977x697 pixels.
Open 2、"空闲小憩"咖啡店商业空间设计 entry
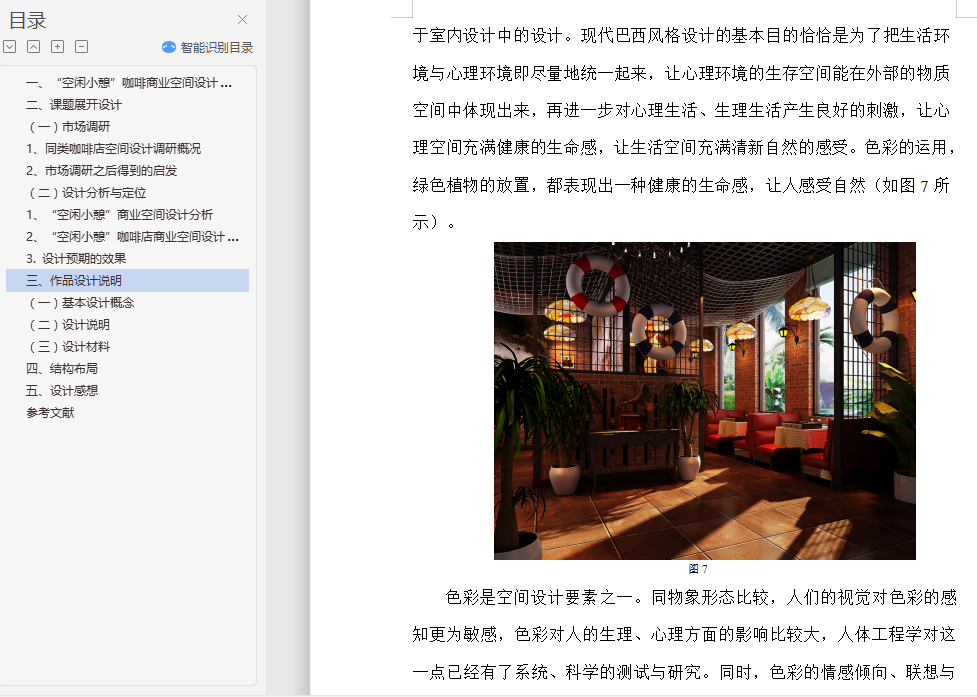(x=132, y=237)
